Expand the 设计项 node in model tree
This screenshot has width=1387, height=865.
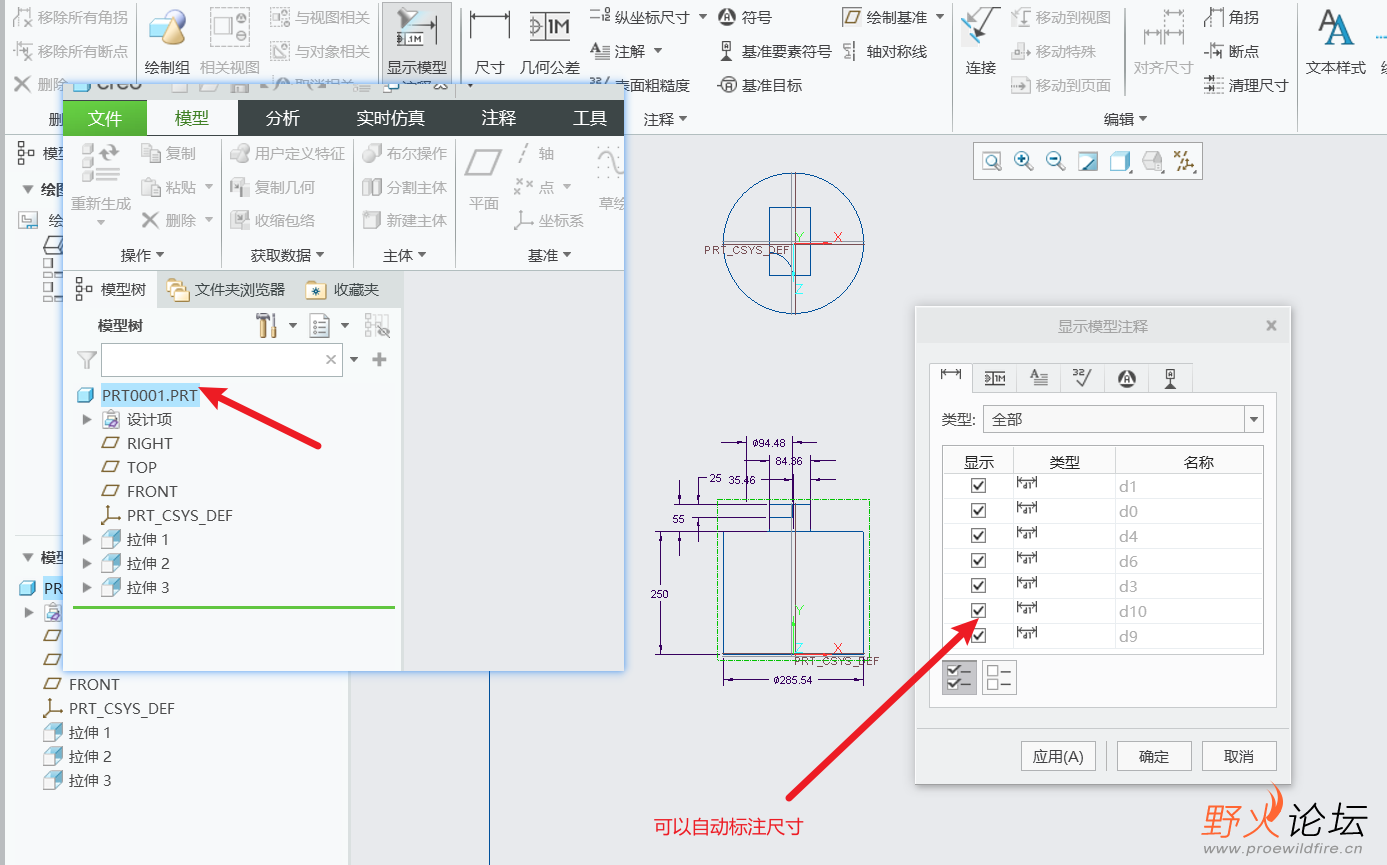[x=87, y=420]
